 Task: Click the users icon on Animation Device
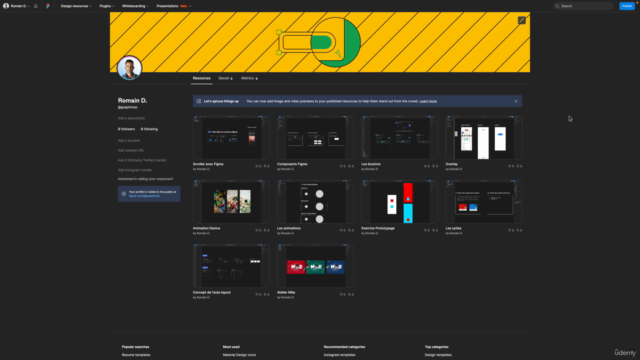pos(265,230)
